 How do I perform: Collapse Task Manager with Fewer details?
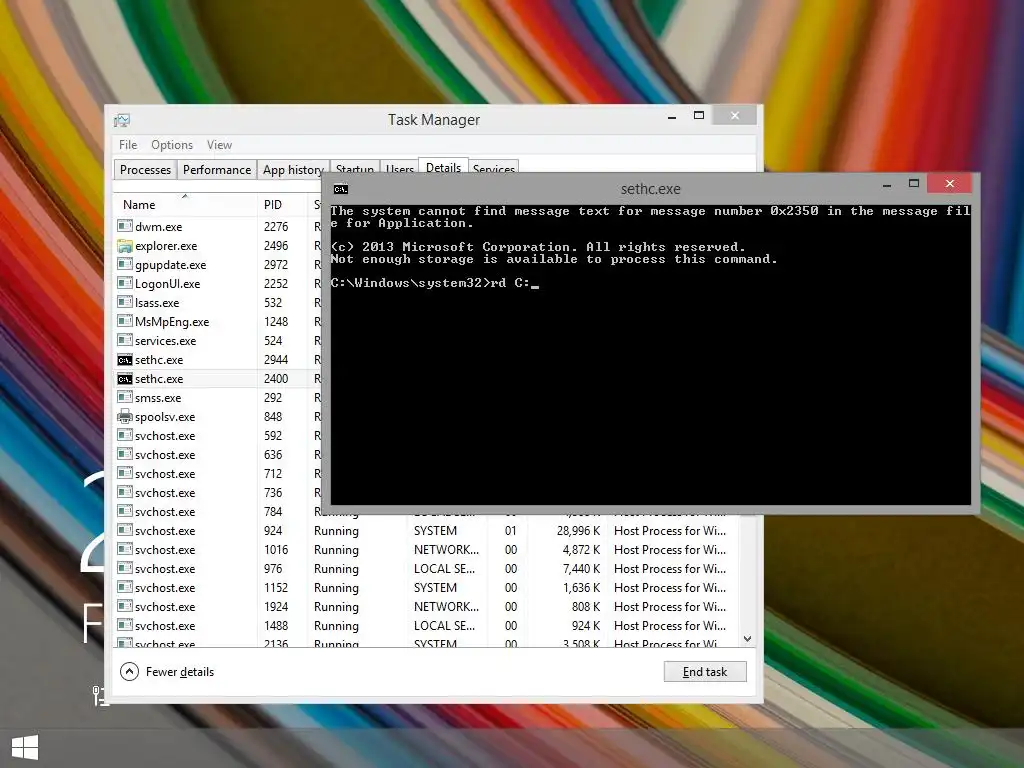pos(167,671)
